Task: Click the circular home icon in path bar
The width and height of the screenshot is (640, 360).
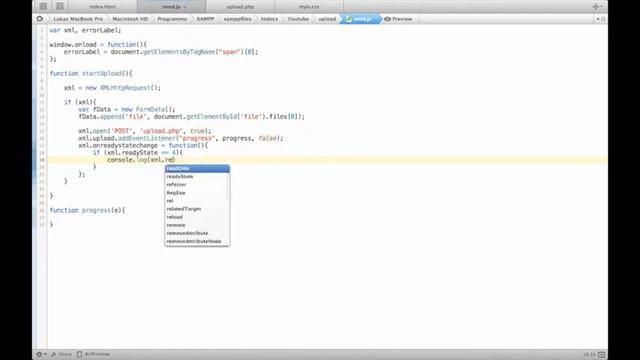Action: pyautogui.click(x=40, y=19)
